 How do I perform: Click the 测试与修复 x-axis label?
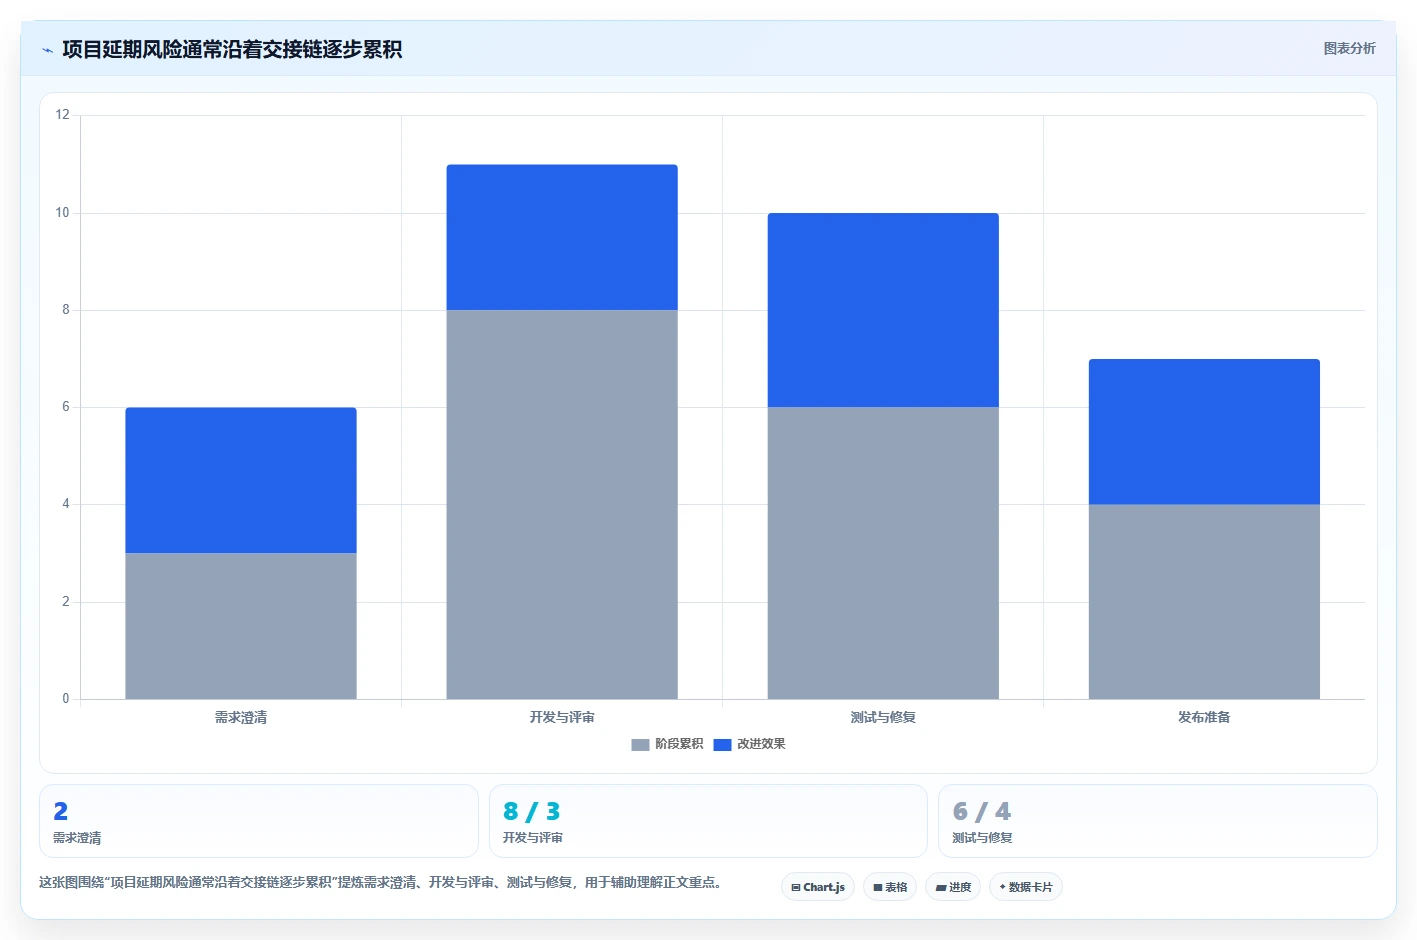pyautogui.click(x=883, y=717)
